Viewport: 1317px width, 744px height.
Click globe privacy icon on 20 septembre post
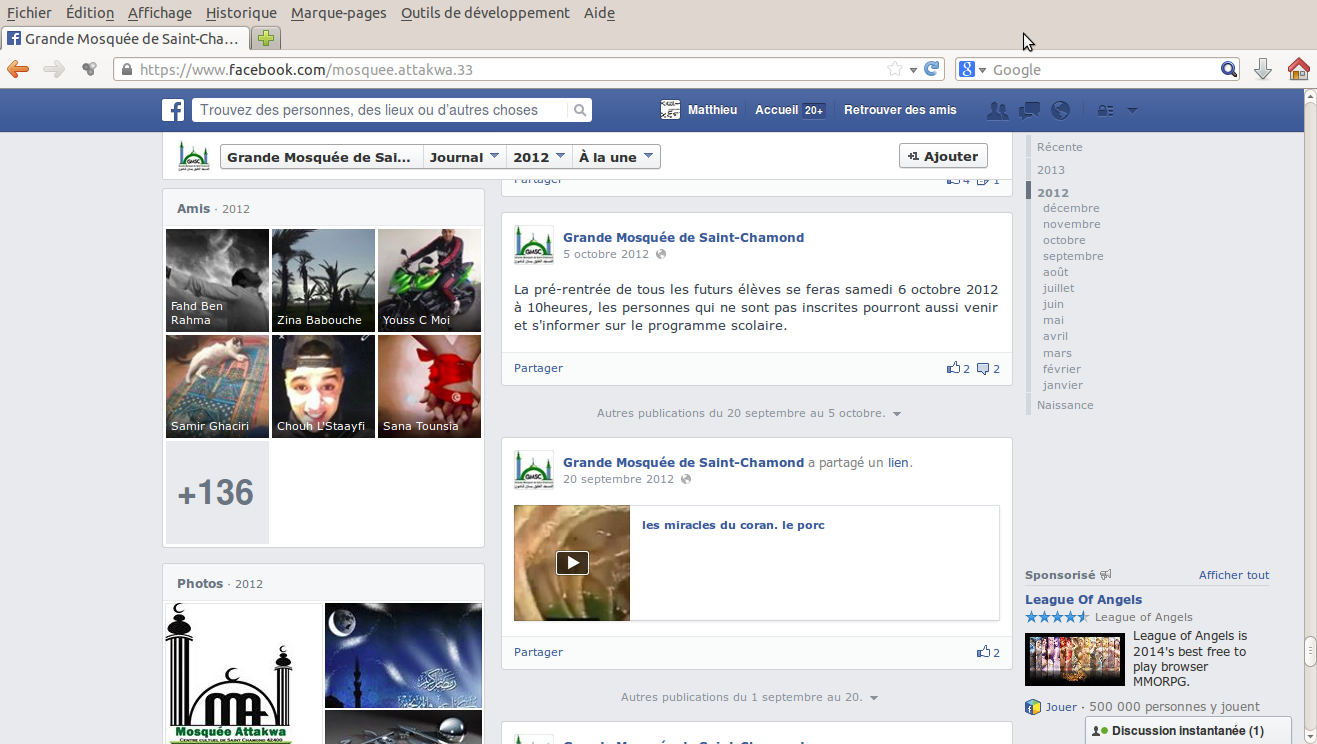pyautogui.click(x=685, y=480)
